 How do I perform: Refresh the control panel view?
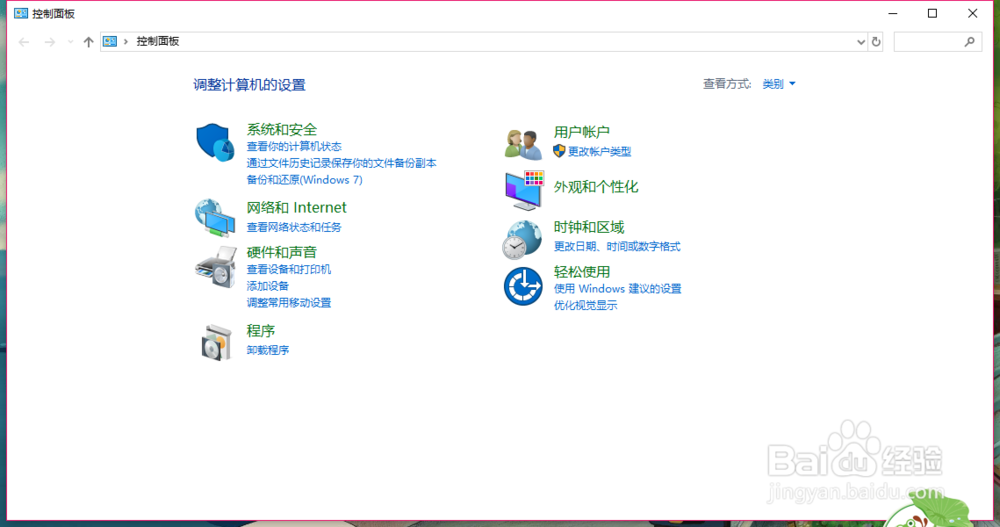click(x=876, y=42)
